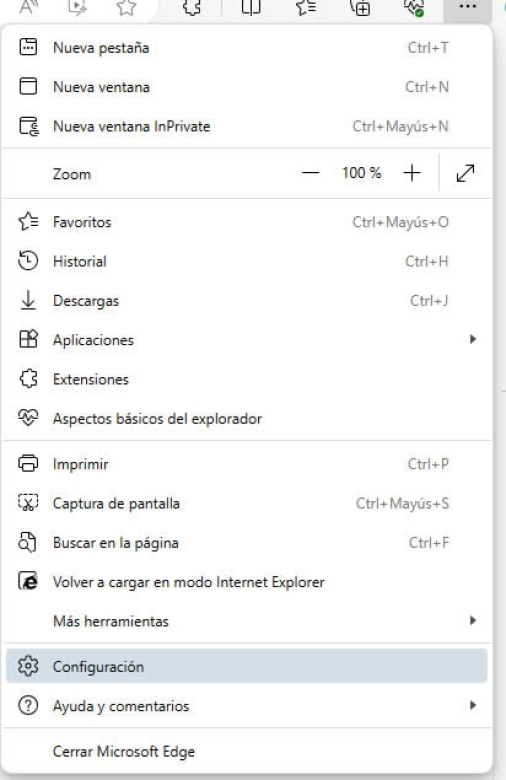Image resolution: width=506 pixels, height=780 pixels.
Task: Choose Historial menu entry
Action: coord(247,261)
